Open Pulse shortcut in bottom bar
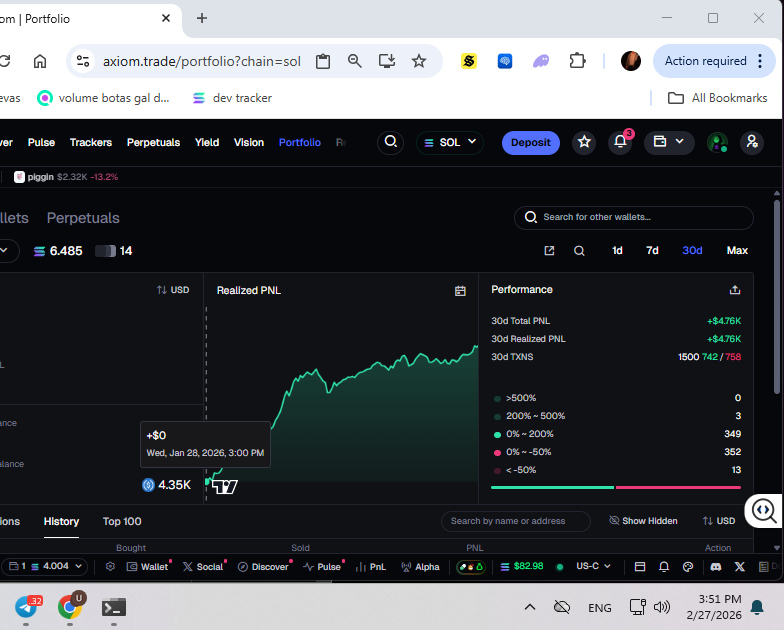The height and width of the screenshot is (630, 784). point(323,566)
